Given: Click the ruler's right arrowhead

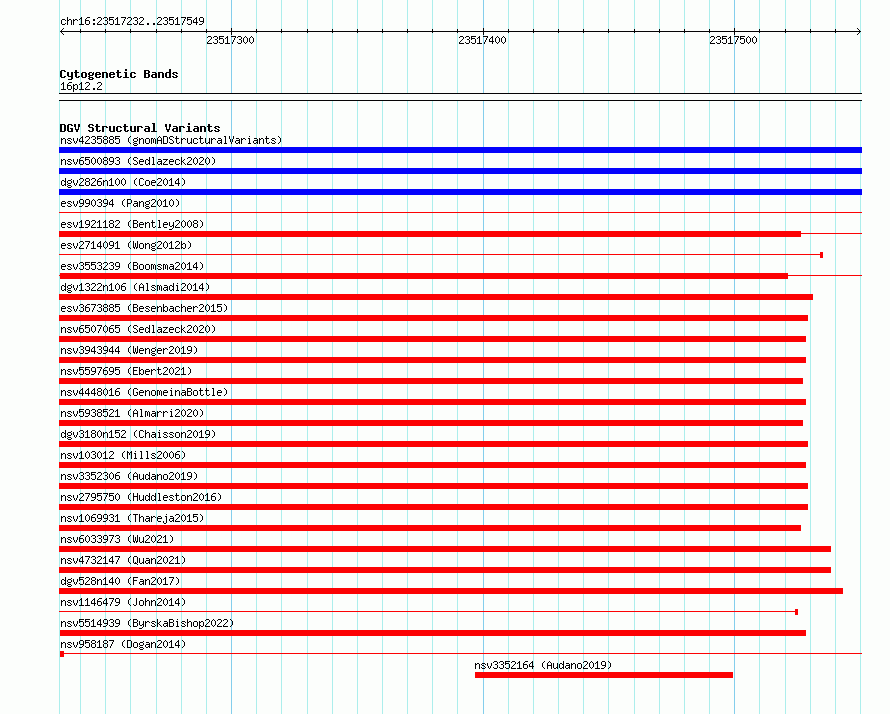Looking at the screenshot, I should click(x=859, y=31).
